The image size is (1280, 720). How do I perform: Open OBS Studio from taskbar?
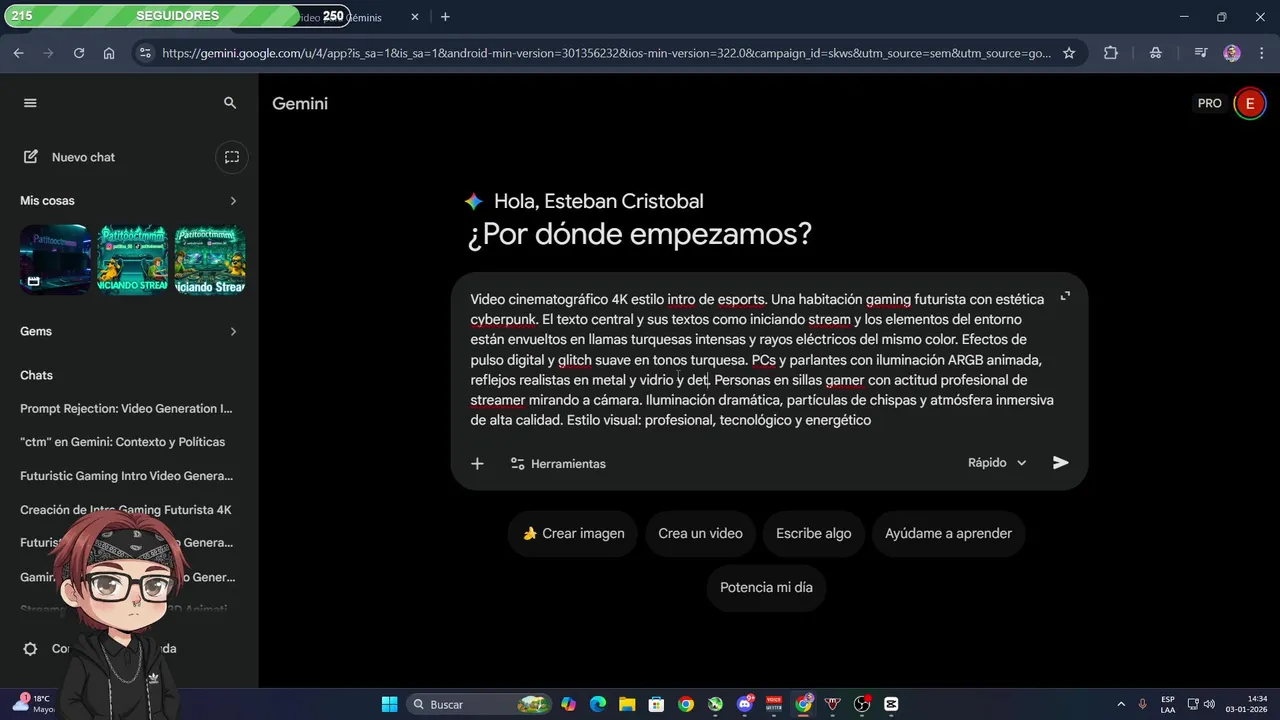(862, 704)
